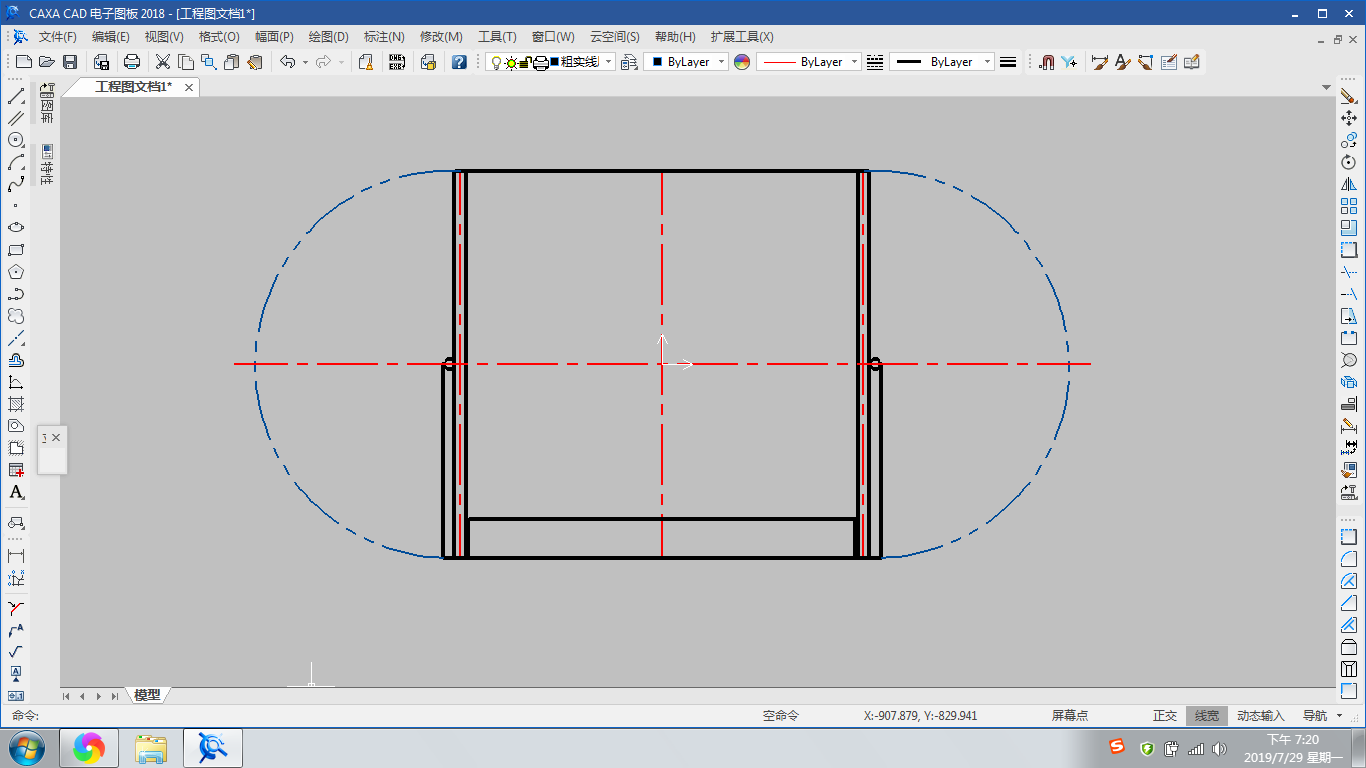Open File Explorer from the taskbar
The image size is (1366, 768).
pyautogui.click(x=151, y=748)
